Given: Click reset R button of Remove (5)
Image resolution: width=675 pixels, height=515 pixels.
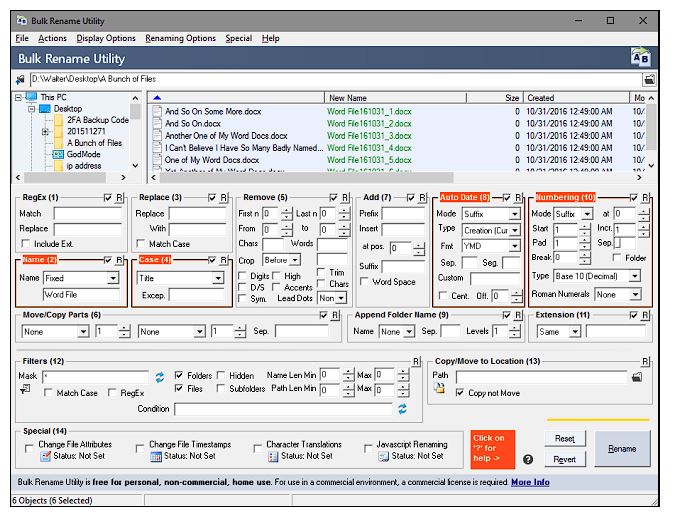Looking at the screenshot, I should pos(345,197).
